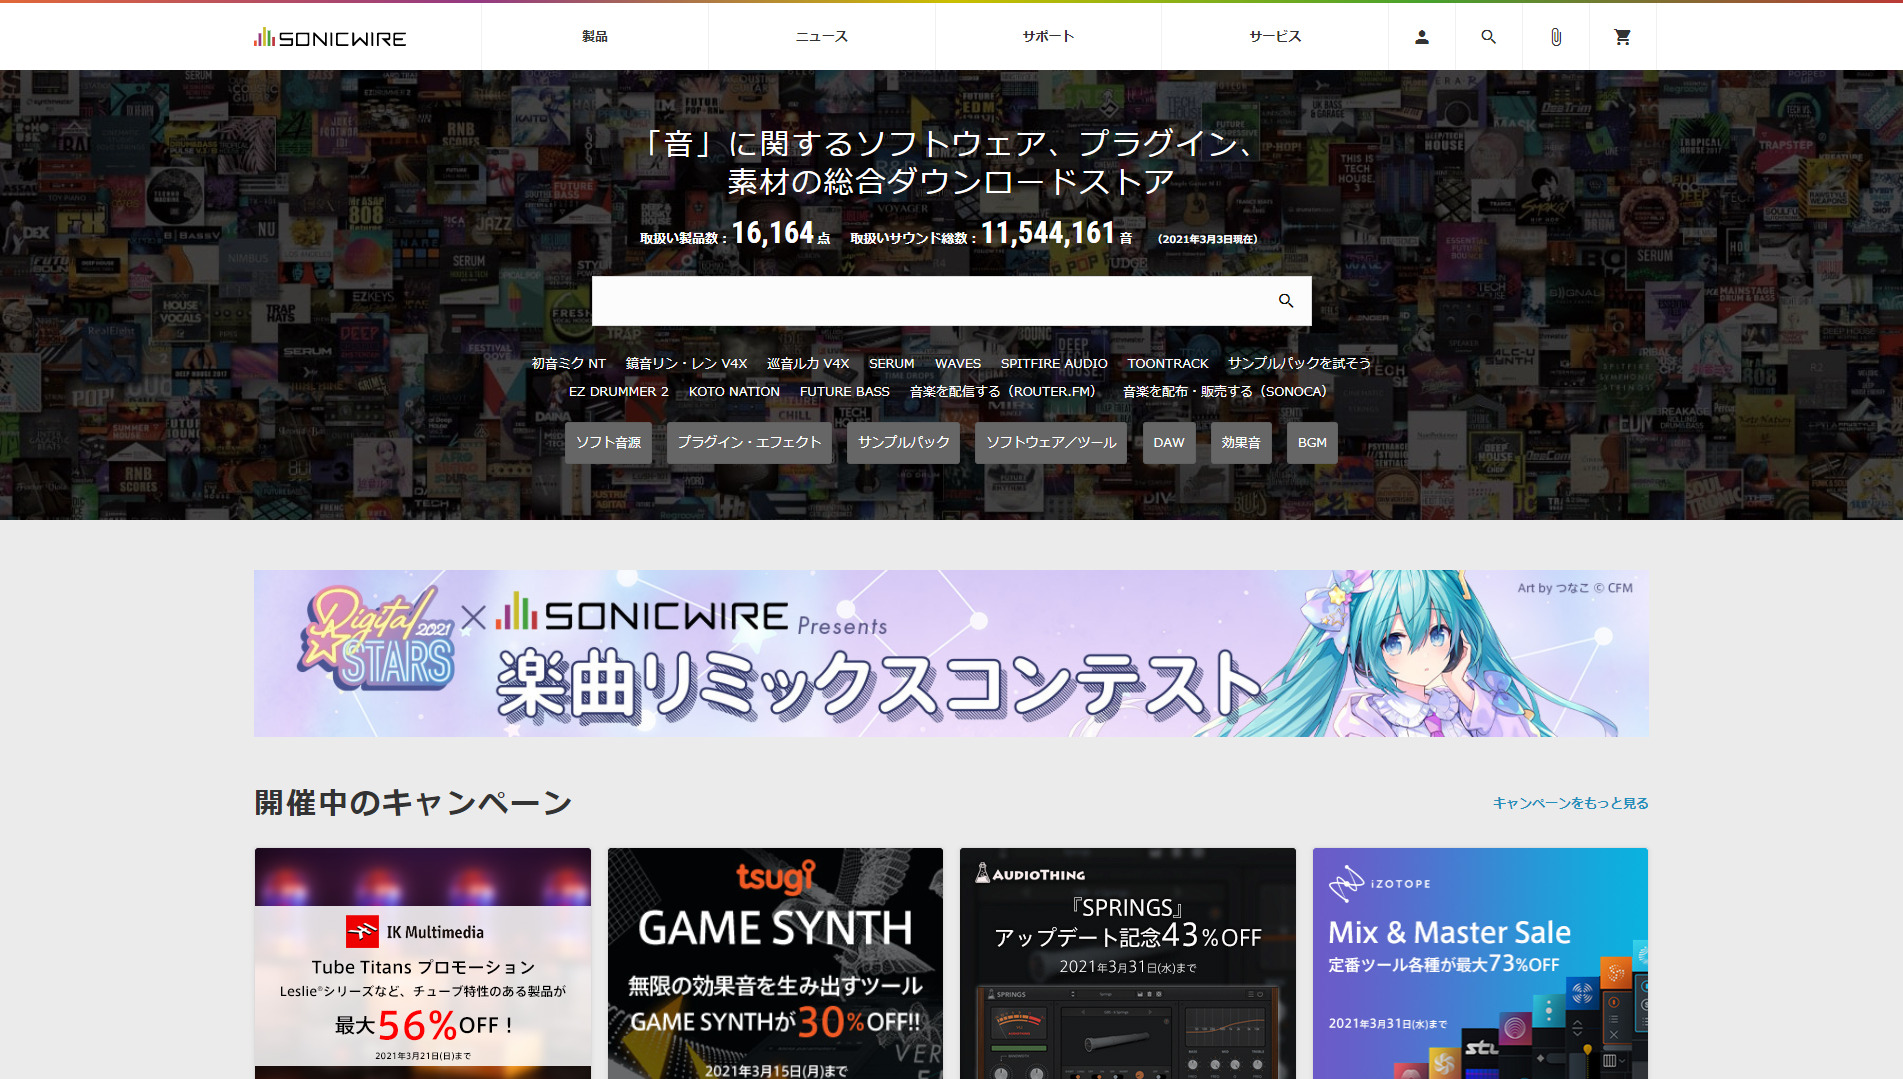
Task: Open the ニュース menu
Action: click(821, 37)
